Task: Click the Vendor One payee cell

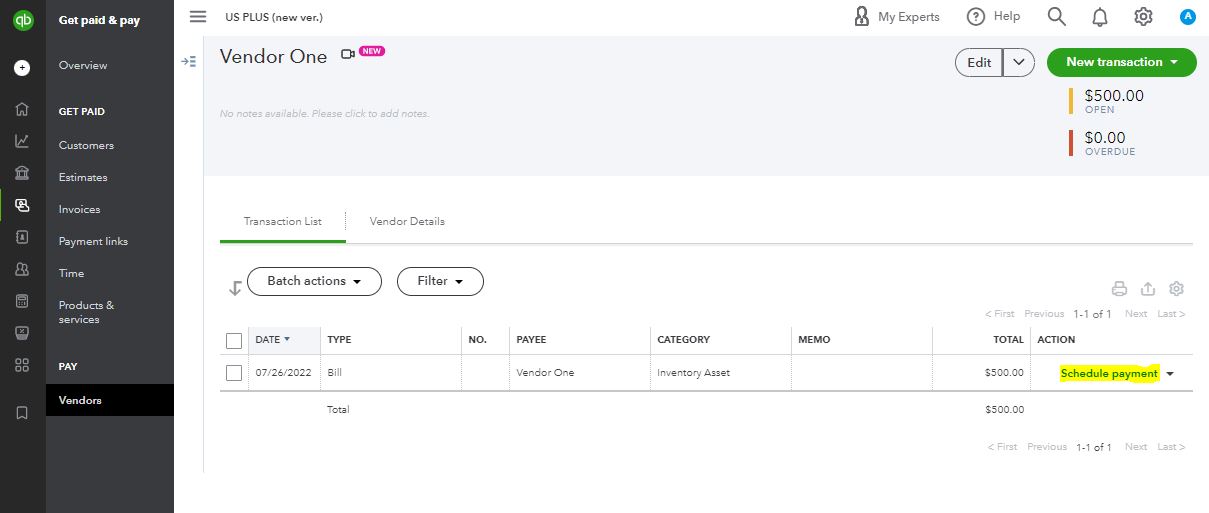Action: pyautogui.click(x=545, y=373)
